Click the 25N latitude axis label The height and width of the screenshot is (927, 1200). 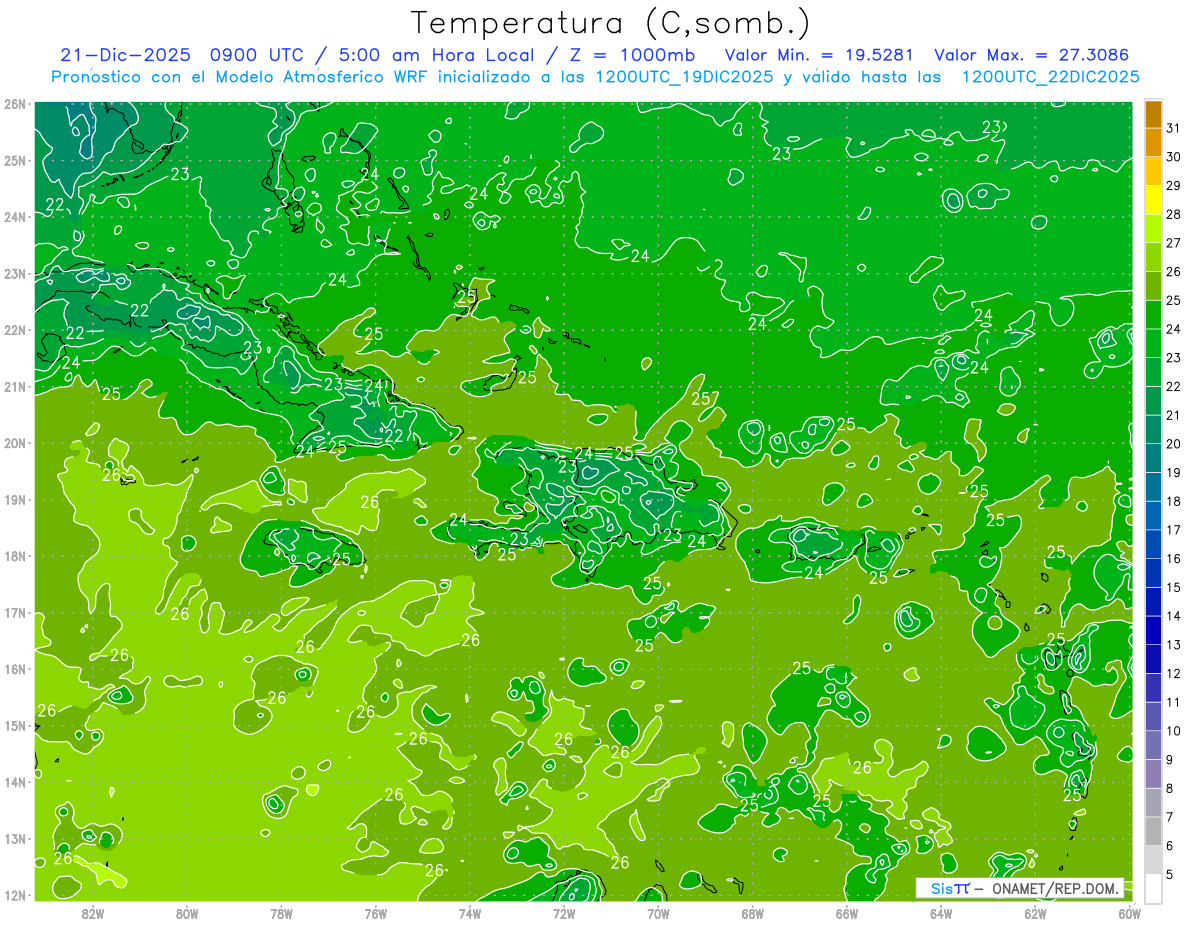[x=15, y=160]
